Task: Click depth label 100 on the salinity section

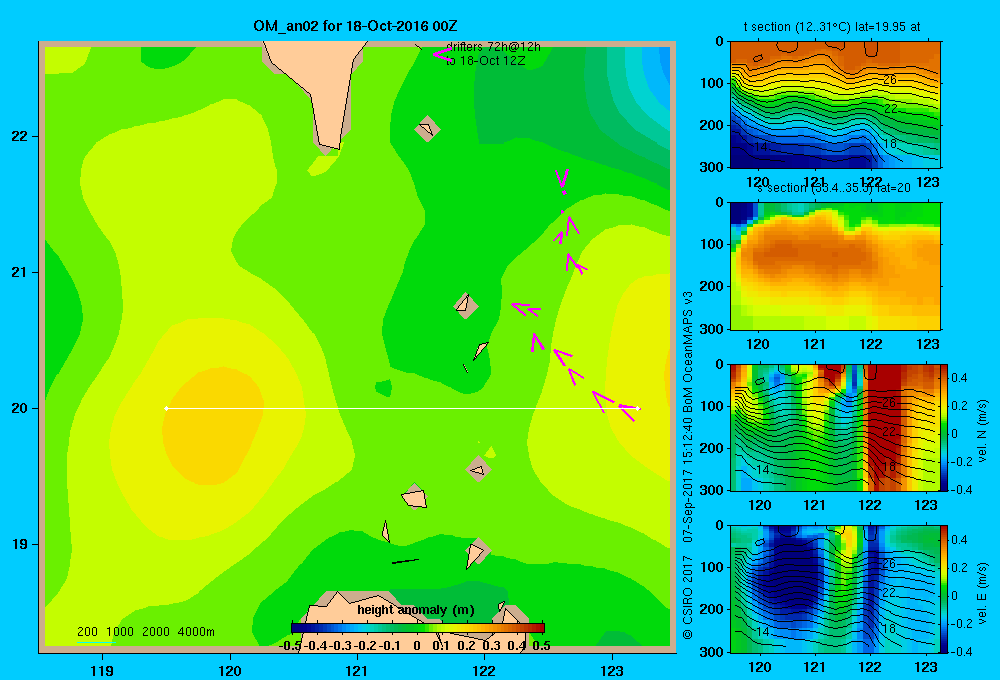Action: (712, 244)
